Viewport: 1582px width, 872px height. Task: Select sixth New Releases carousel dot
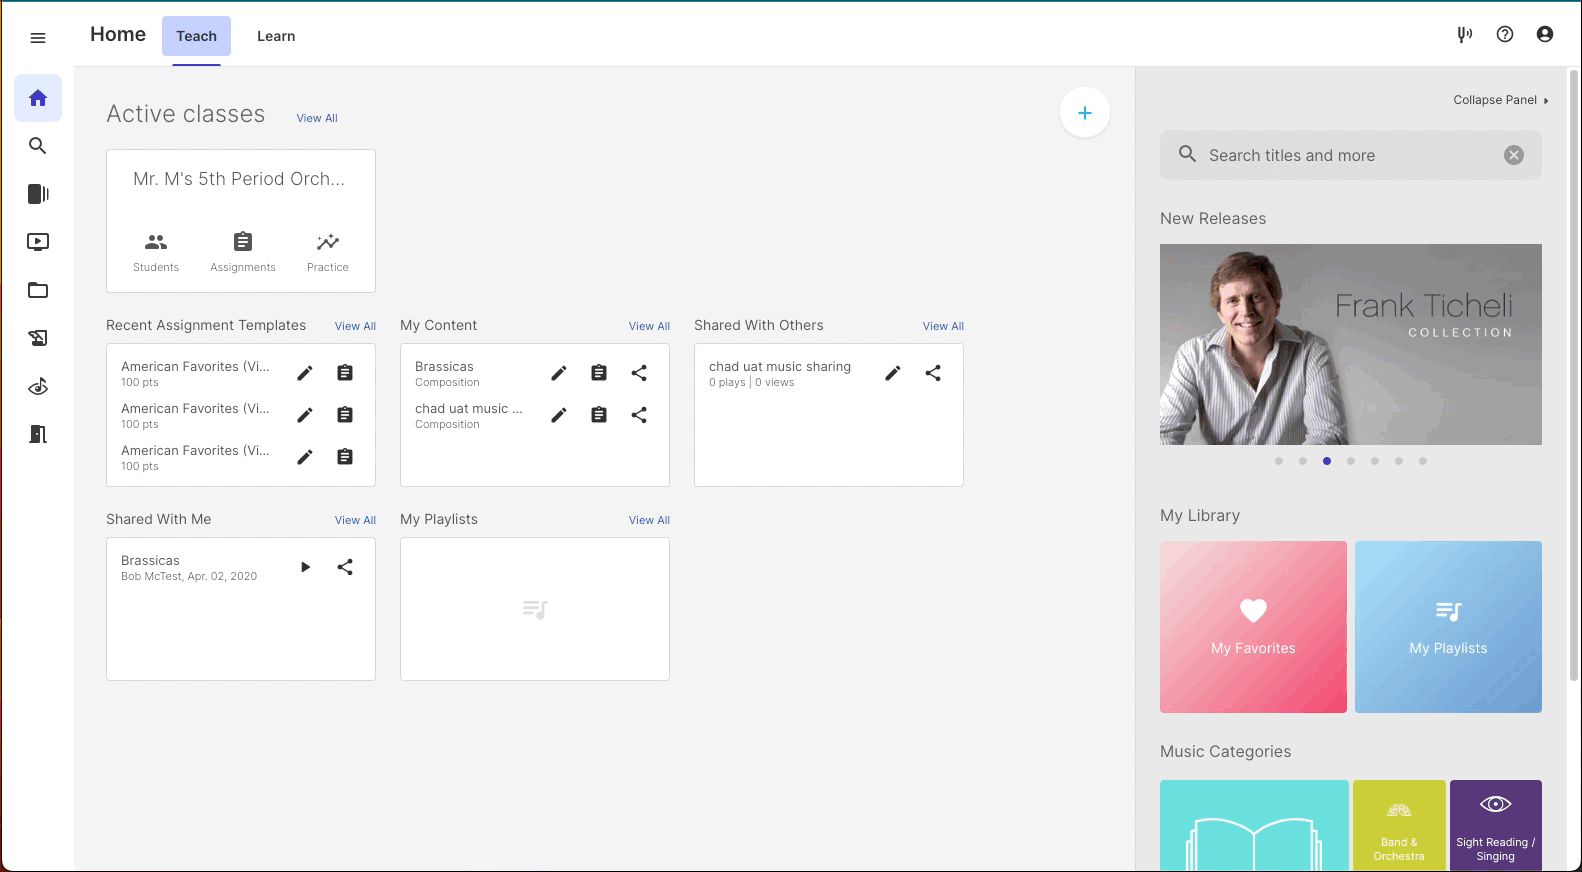pos(1399,461)
